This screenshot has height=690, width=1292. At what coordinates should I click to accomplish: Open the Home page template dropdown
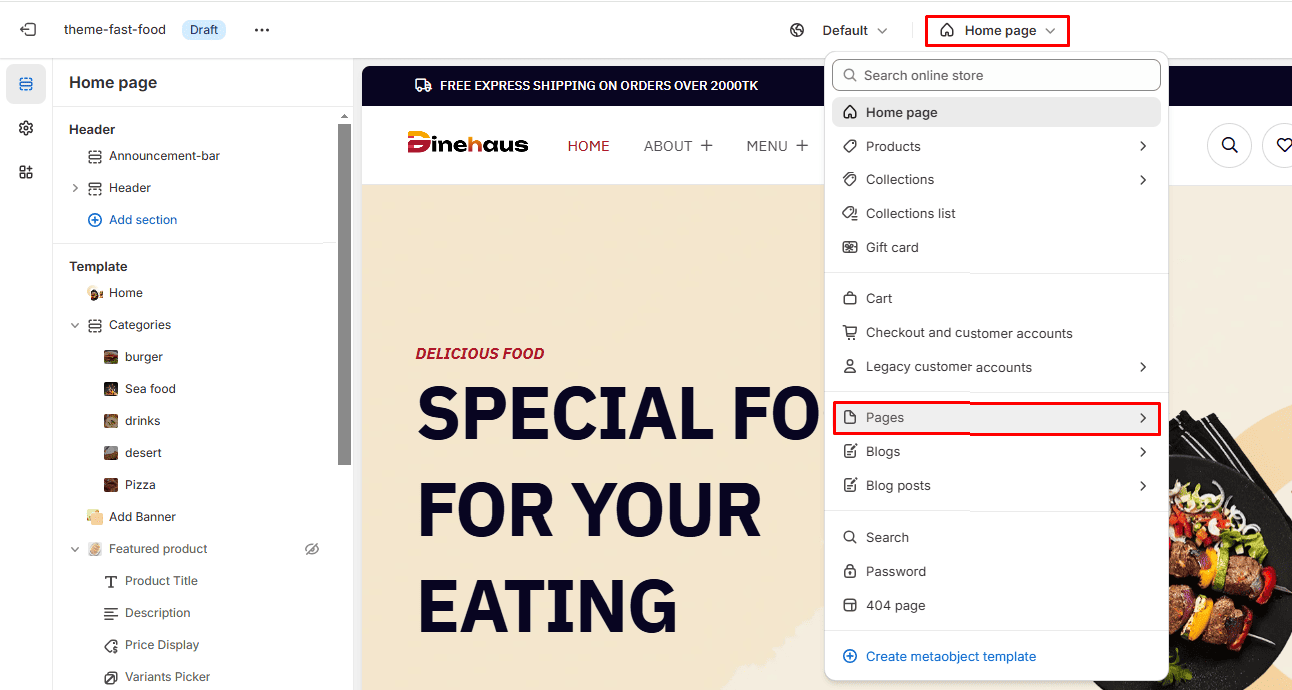coord(997,31)
